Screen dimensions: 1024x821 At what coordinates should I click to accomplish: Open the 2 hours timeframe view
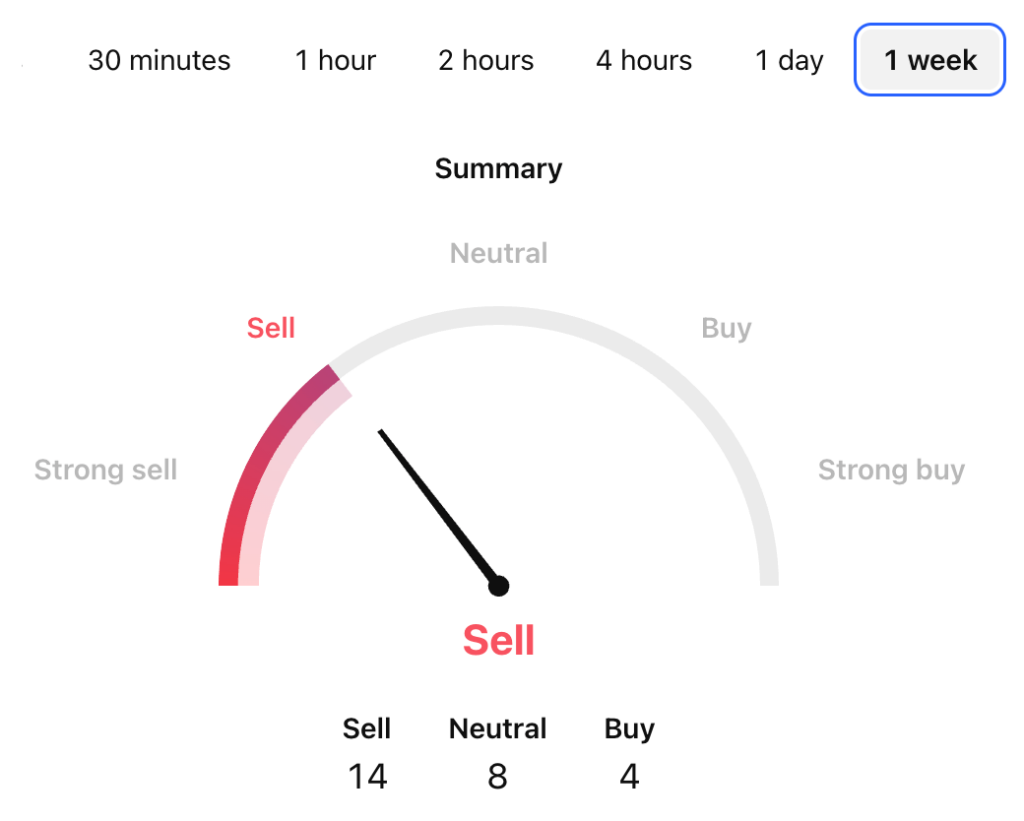click(x=486, y=60)
